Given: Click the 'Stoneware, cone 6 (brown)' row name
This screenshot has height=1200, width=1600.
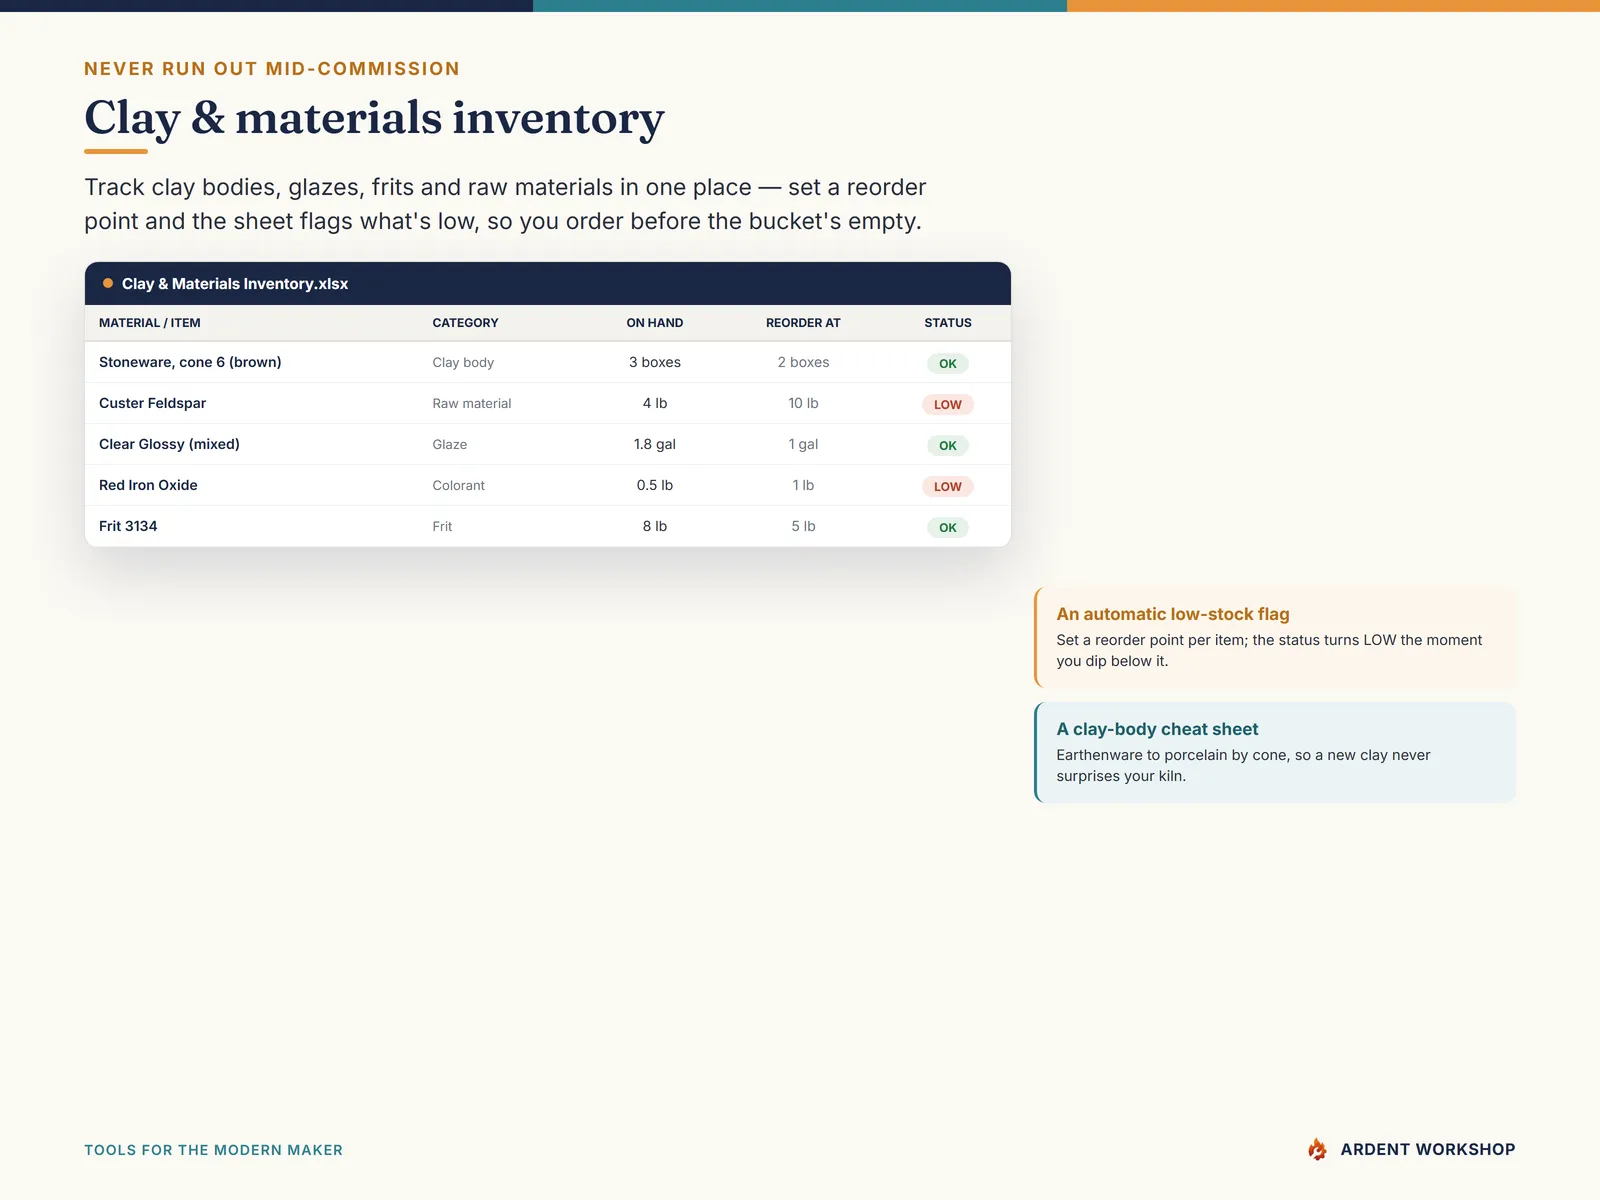Looking at the screenshot, I should point(190,362).
